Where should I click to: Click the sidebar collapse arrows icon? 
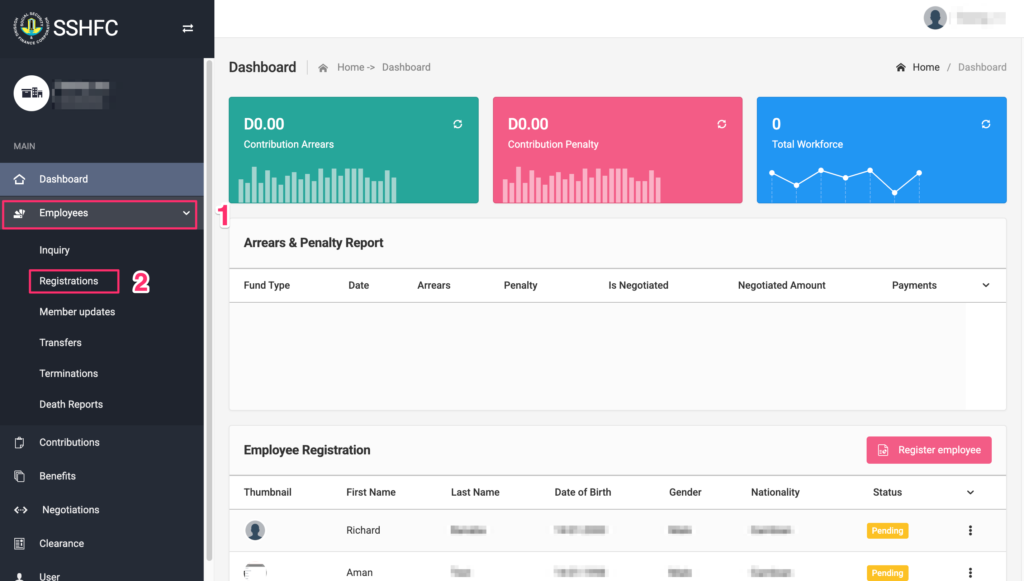click(x=187, y=28)
